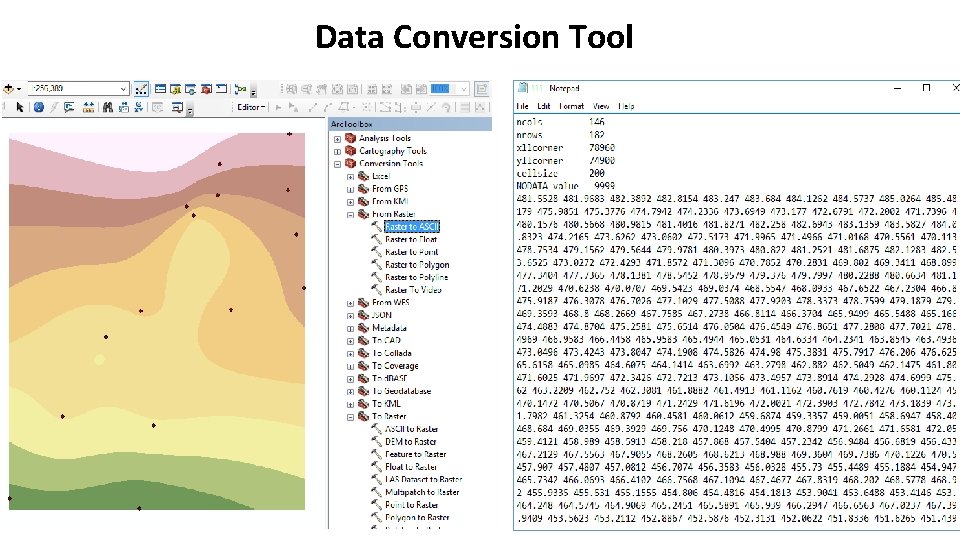
Task: Select the Raster to Float tool
Action: point(411,239)
